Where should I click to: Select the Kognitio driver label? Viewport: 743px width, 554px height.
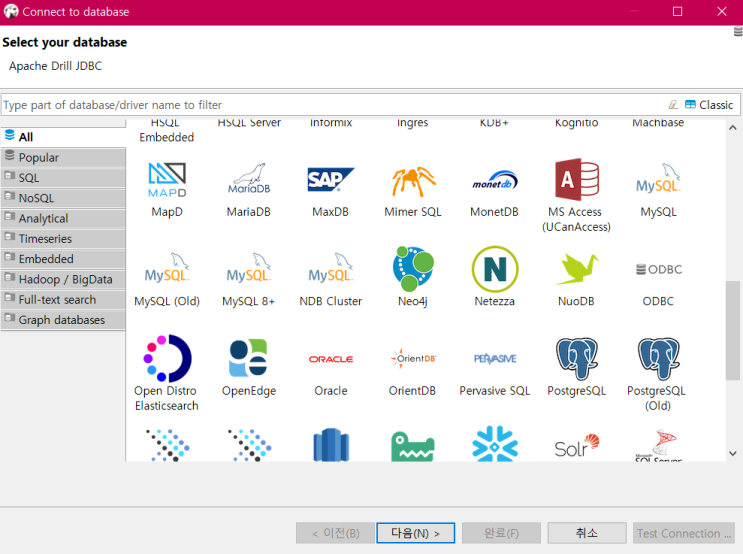[x=576, y=123]
